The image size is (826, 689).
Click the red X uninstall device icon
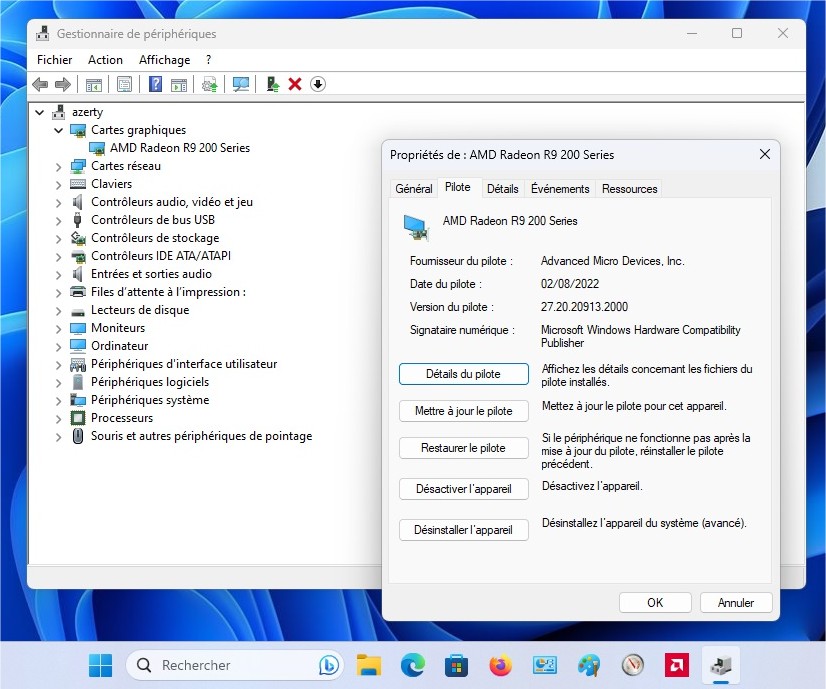click(x=295, y=84)
